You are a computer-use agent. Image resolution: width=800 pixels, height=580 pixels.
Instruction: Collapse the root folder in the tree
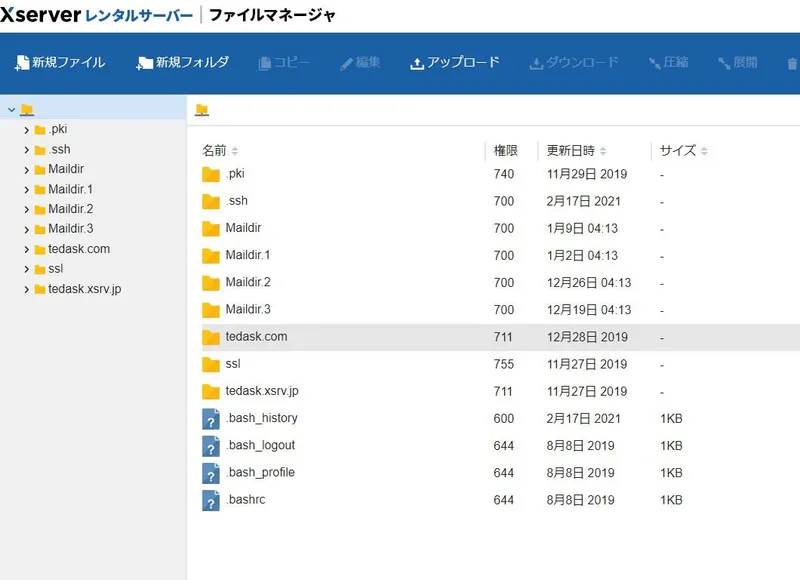click(11, 110)
